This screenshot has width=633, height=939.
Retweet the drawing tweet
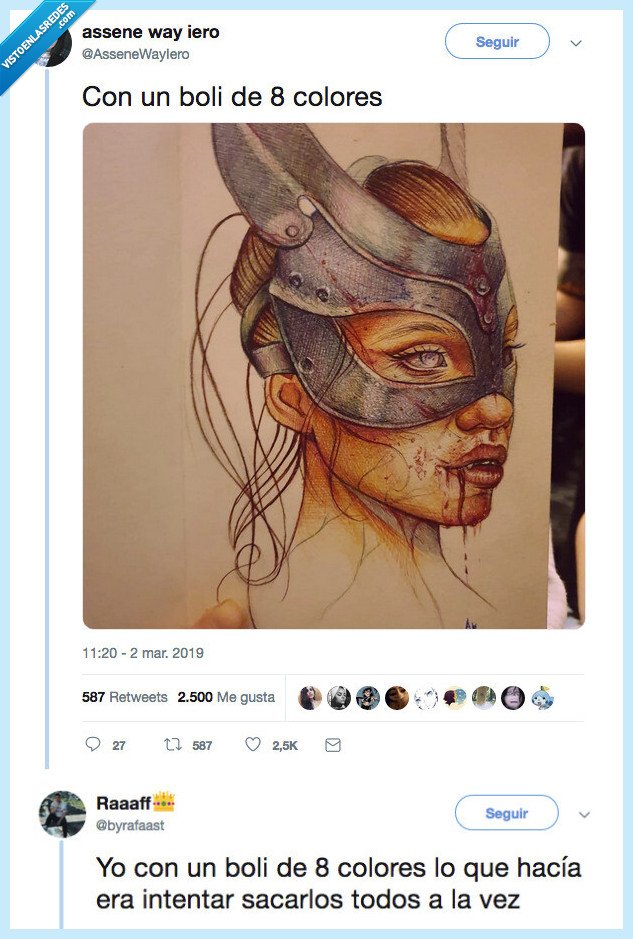171,745
